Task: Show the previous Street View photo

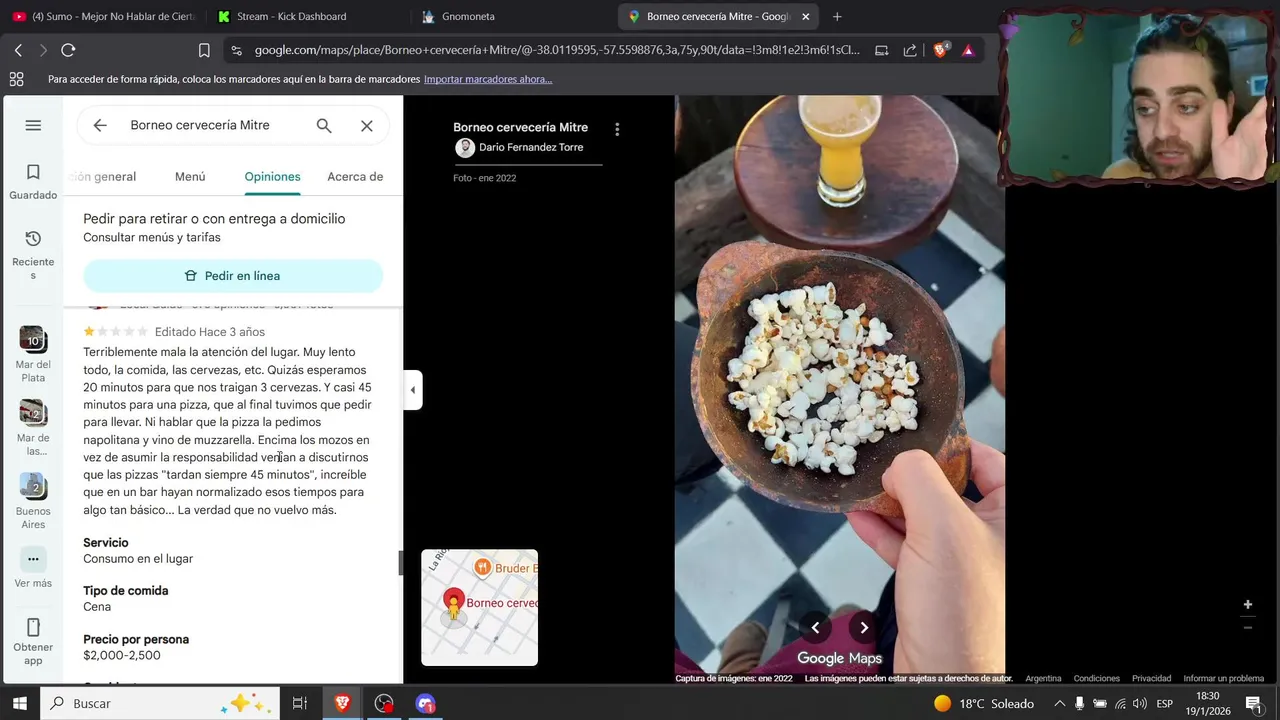Action: [x=815, y=628]
